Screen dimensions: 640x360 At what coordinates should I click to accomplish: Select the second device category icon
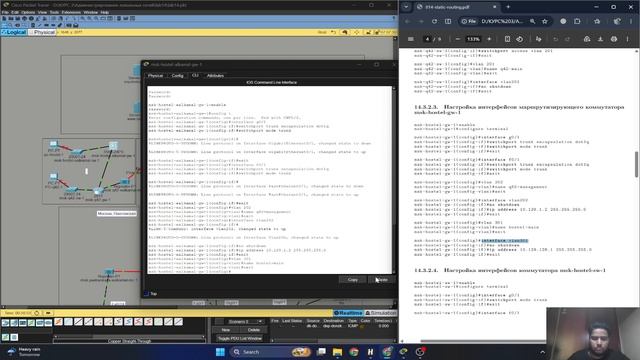pos(14,323)
